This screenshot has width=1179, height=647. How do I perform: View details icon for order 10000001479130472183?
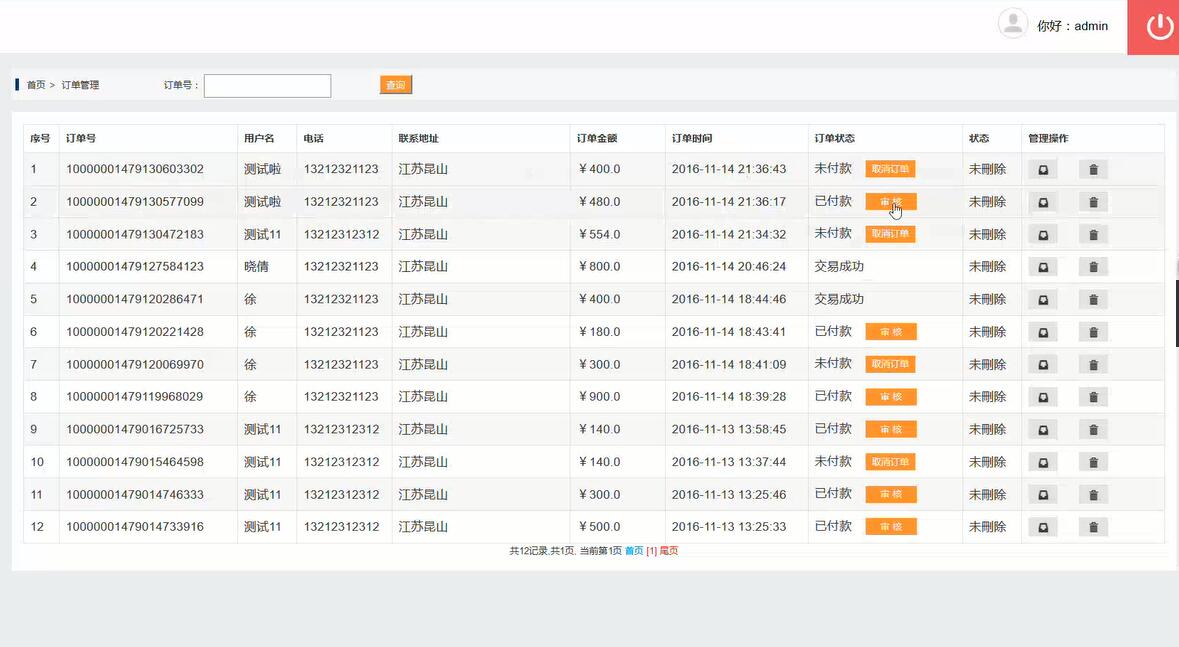point(1043,235)
